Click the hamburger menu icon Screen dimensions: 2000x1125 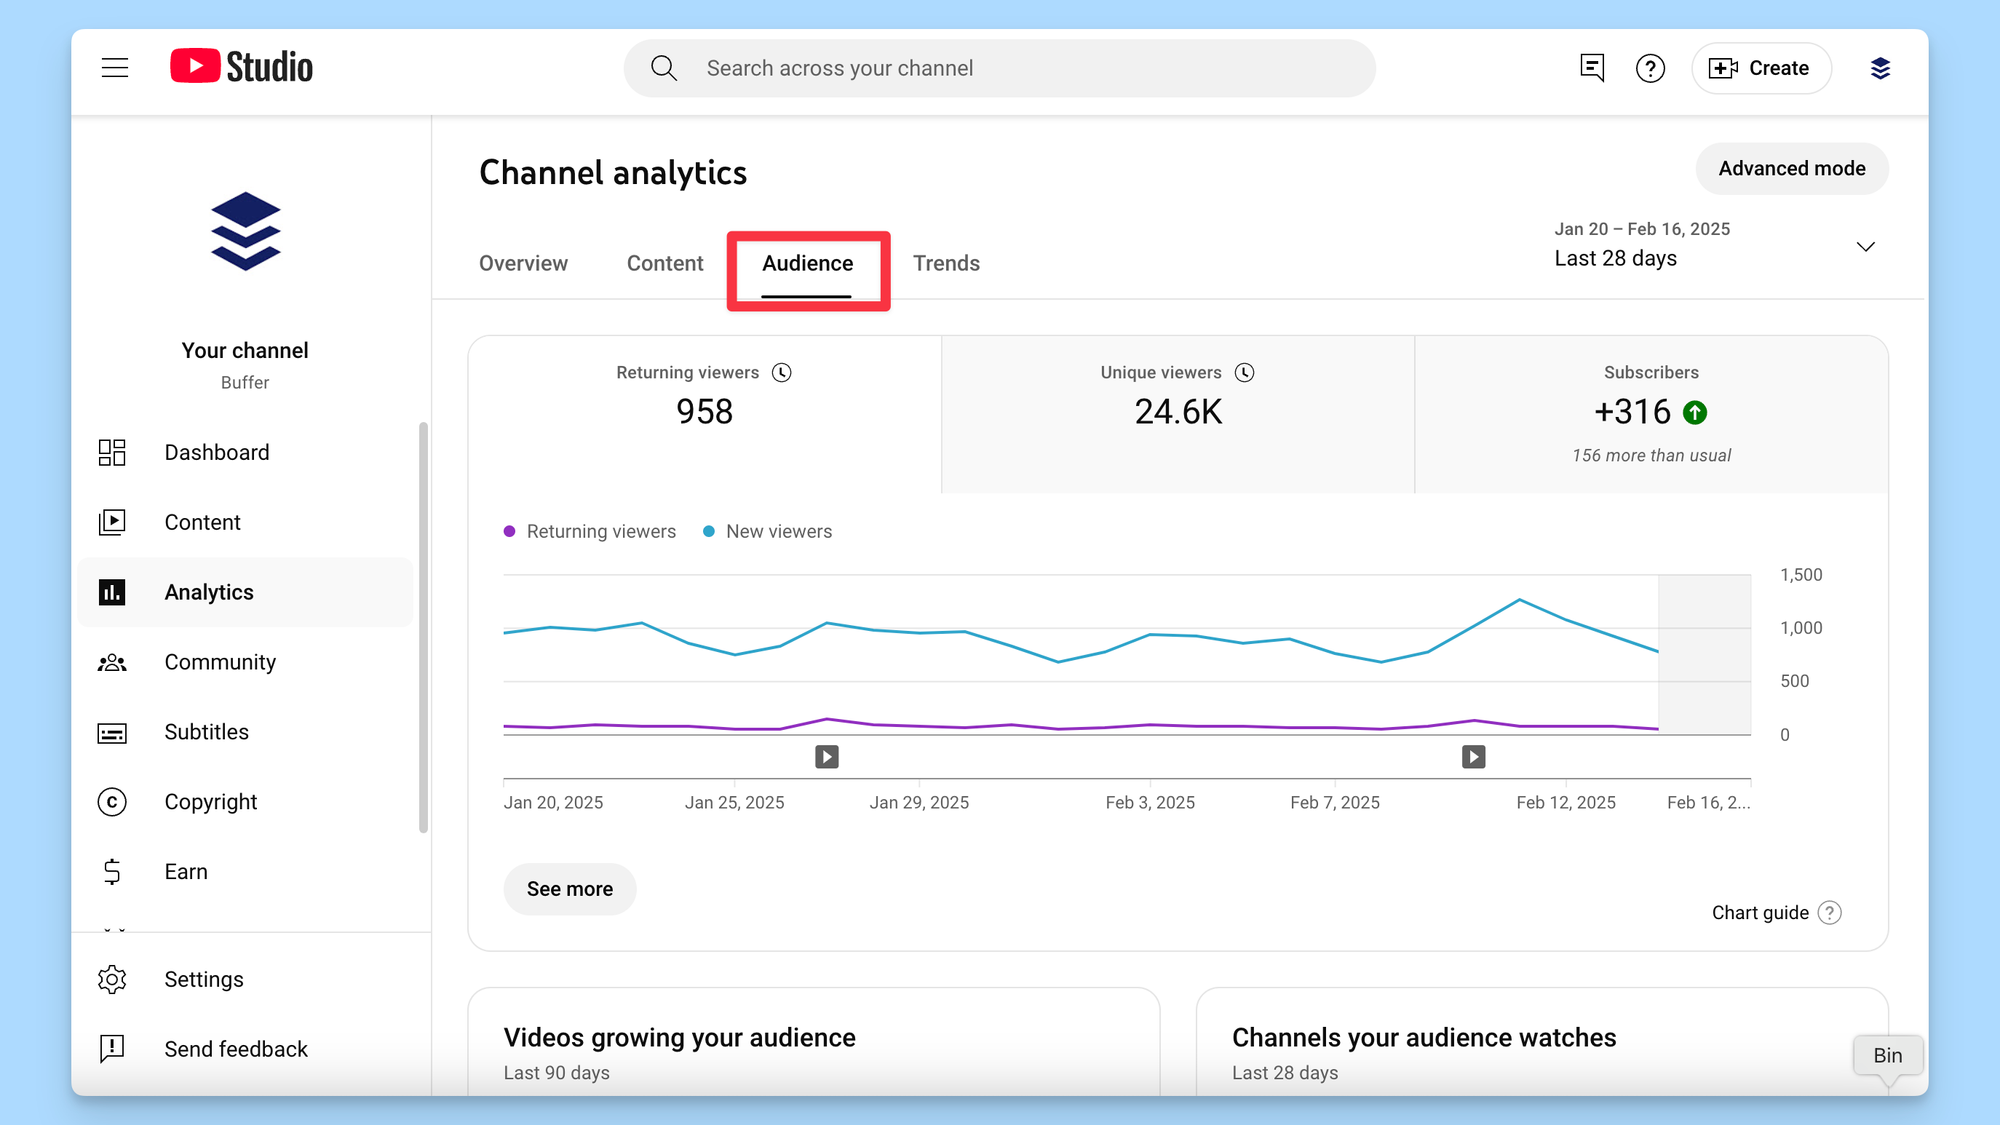tap(117, 66)
